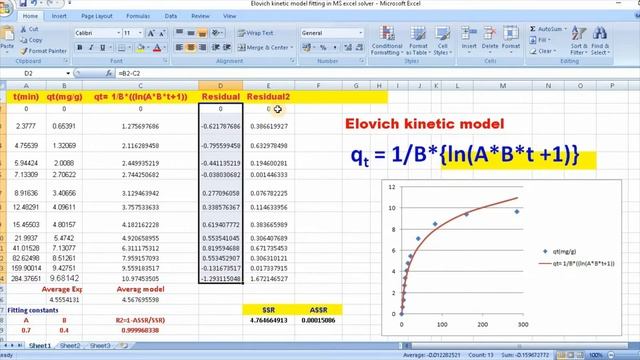
Task: Click the Insert Worksheet tab icon
Action: pos(123,346)
